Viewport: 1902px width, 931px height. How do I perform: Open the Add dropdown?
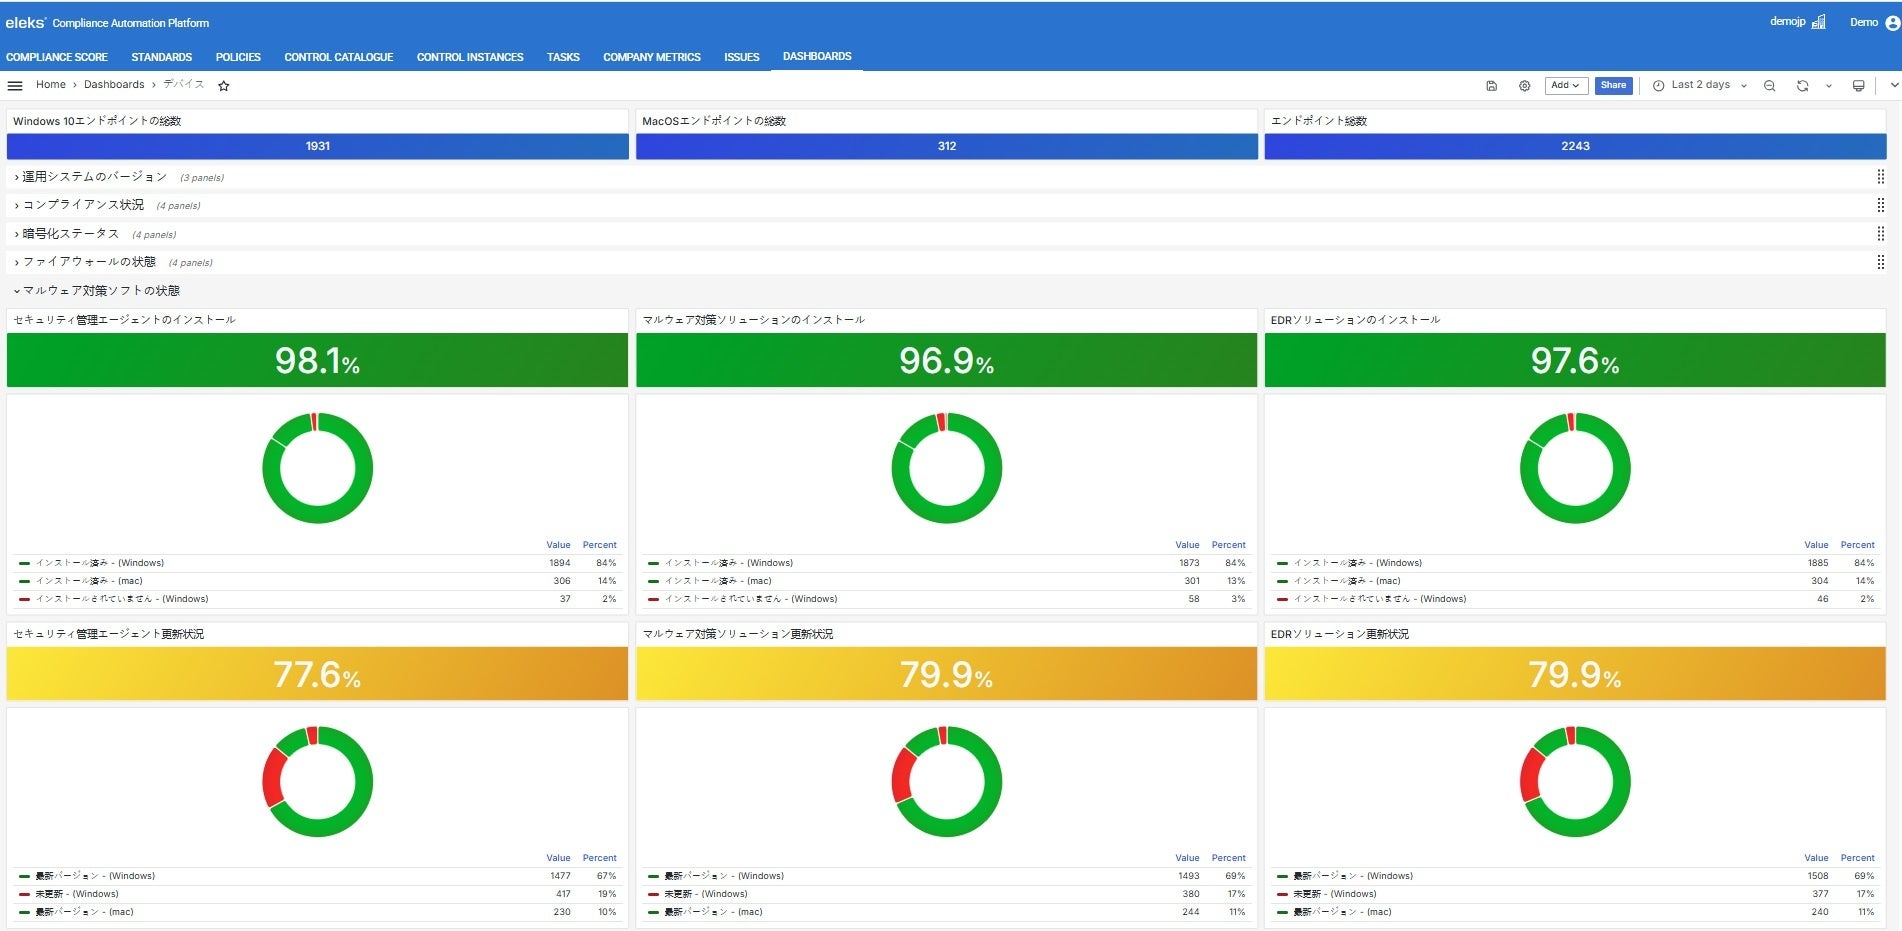pos(1564,85)
